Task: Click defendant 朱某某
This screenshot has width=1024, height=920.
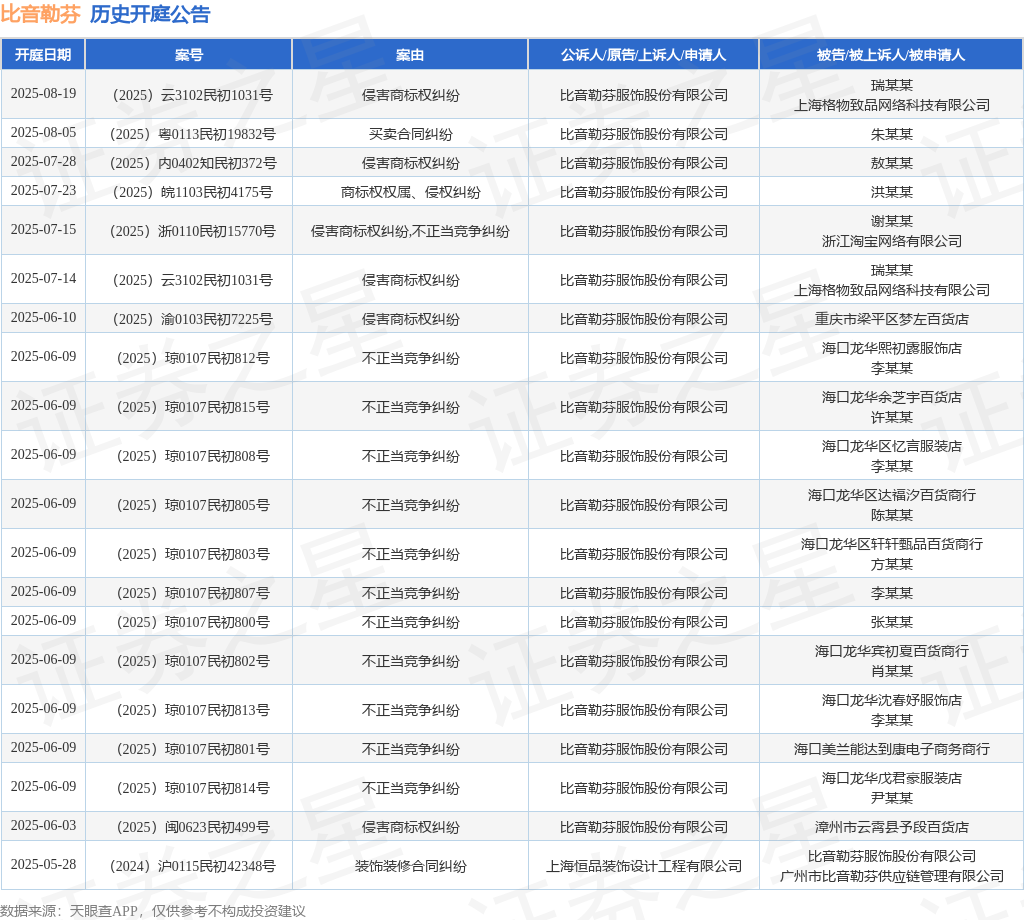Action: click(x=891, y=135)
